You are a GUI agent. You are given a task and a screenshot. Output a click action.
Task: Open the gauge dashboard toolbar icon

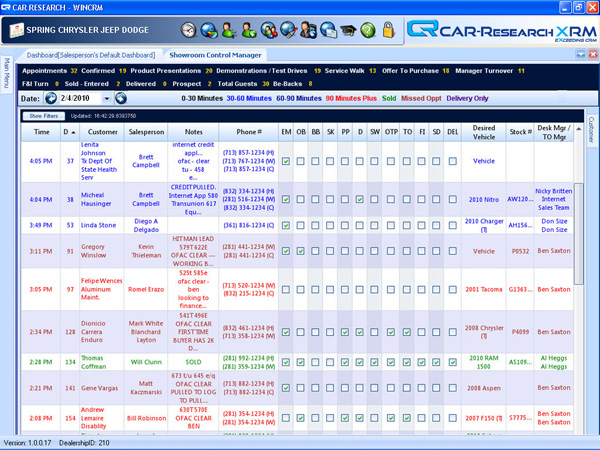[189, 30]
